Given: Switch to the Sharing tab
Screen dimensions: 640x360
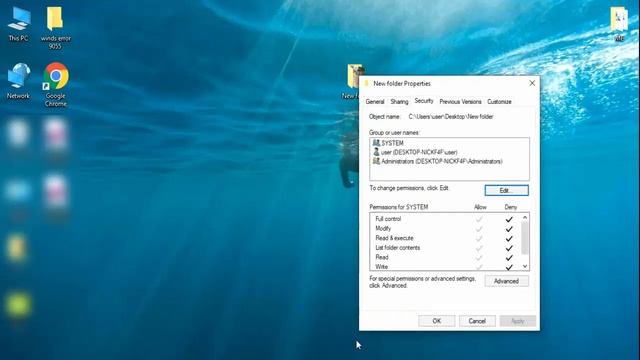Looking at the screenshot, I should pos(399,102).
